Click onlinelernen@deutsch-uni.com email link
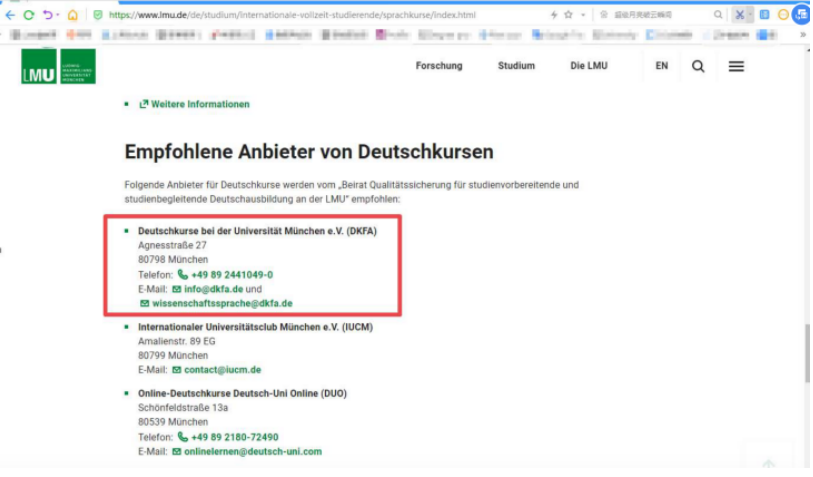Viewport: 813px width, 477px height. coord(247,452)
